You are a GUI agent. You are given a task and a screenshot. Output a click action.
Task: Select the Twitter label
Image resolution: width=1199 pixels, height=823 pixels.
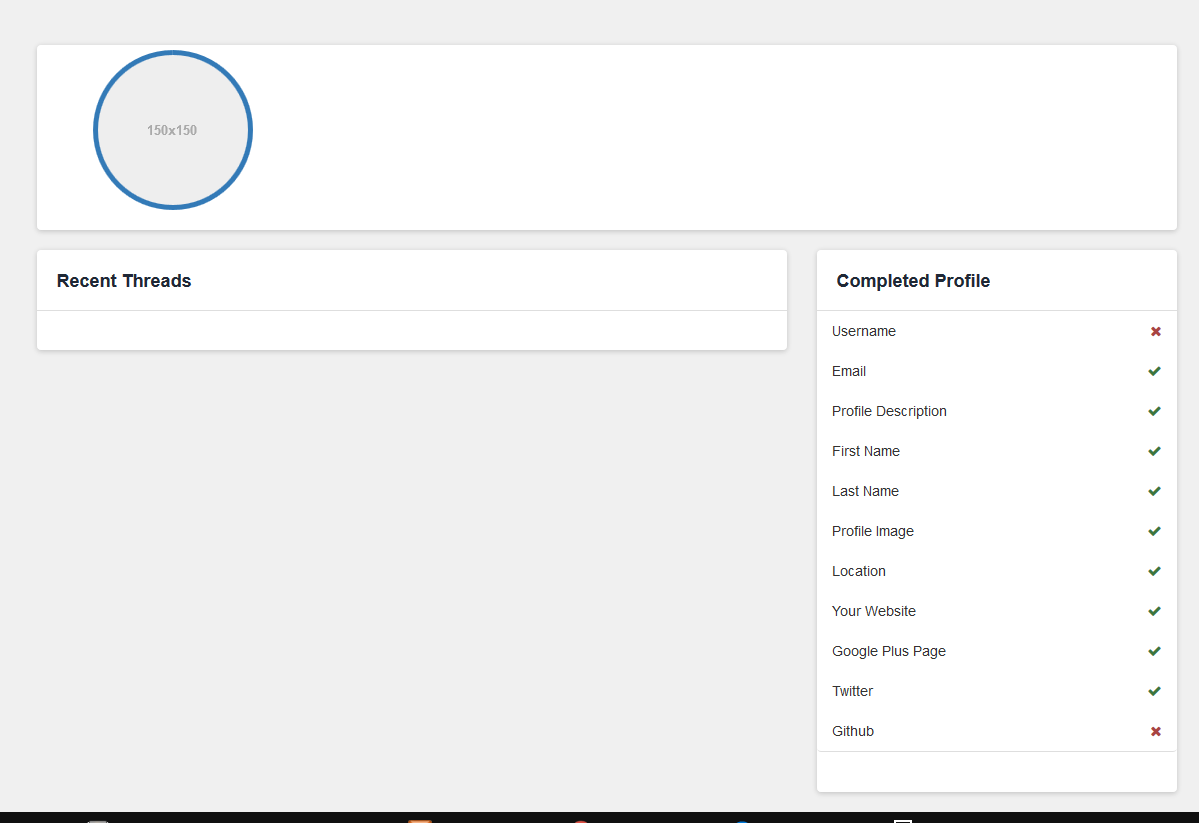pos(852,691)
